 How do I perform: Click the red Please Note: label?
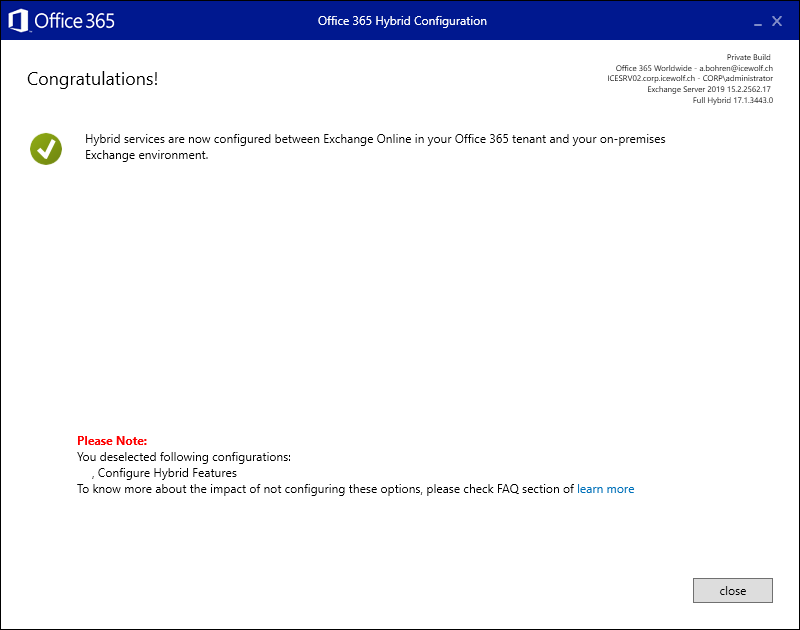point(112,441)
